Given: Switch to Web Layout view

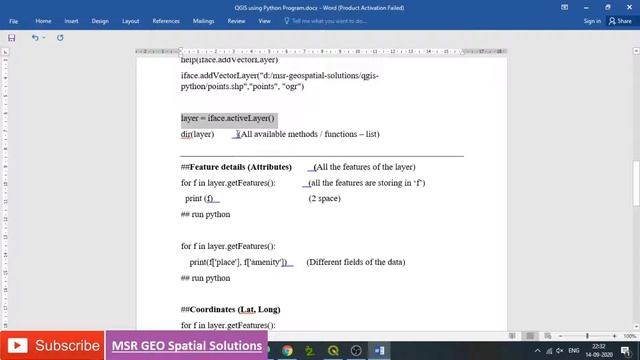Looking at the screenshot, I should (x=548, y=336).
